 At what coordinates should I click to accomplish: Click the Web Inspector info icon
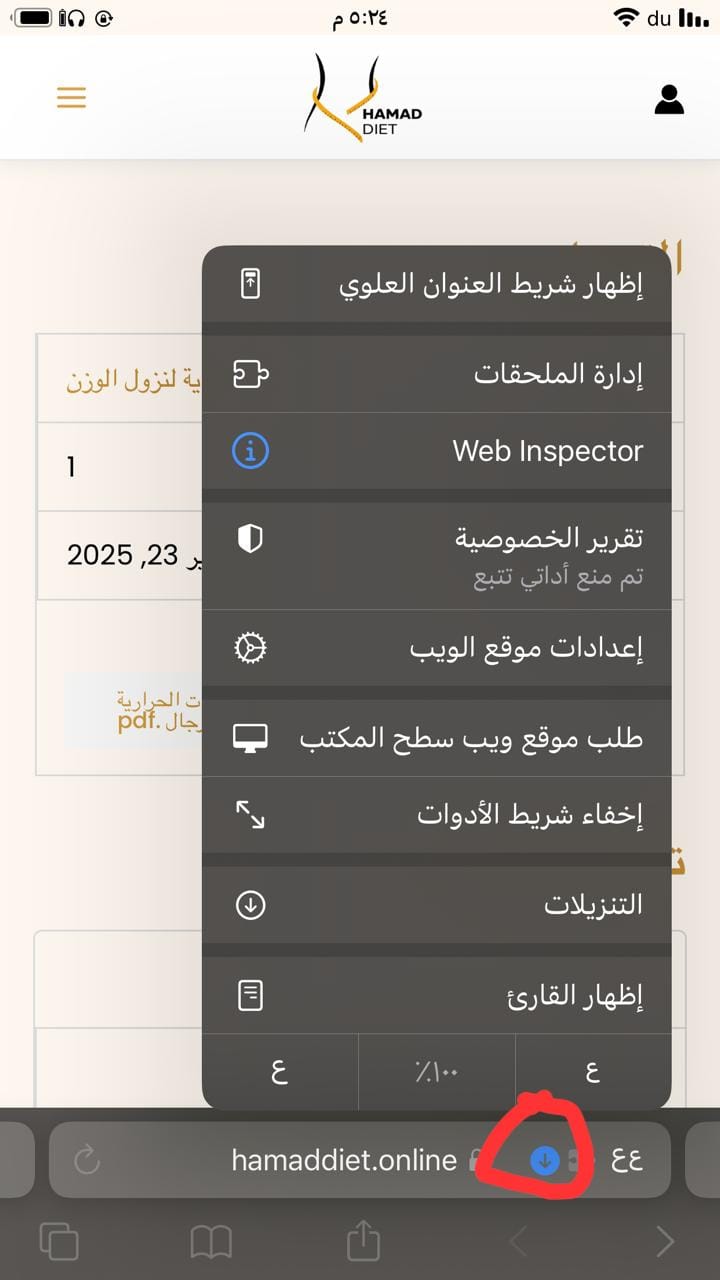pos(250,451)
